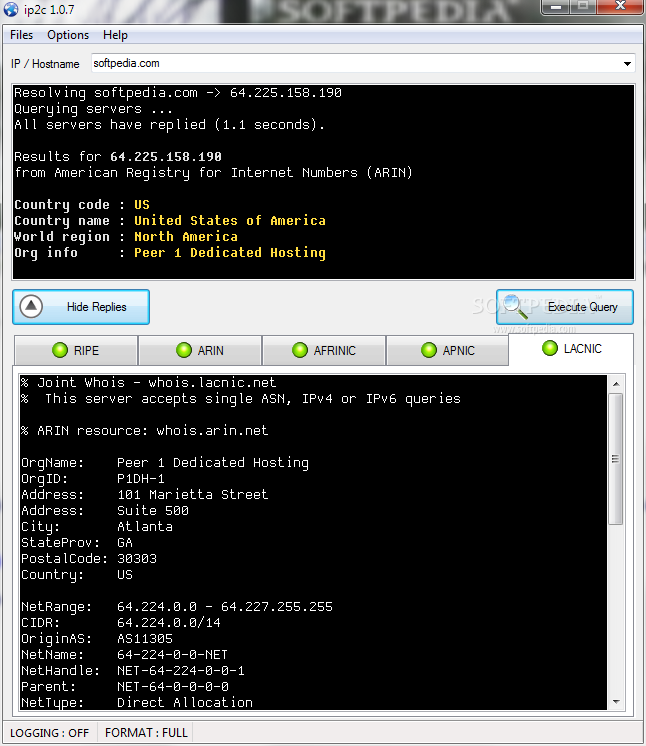Minimize the ip2c window
Viewport: 646px width, 746px height.
coord(557,7)
